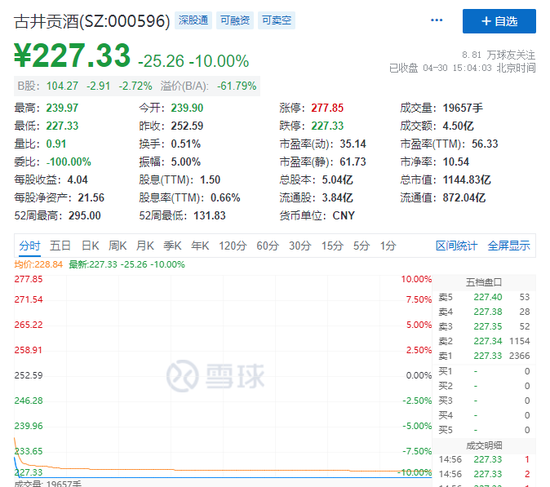Click the 卖1 order row with 2366
Screen dimensions: 550x487
pos(484,356)
